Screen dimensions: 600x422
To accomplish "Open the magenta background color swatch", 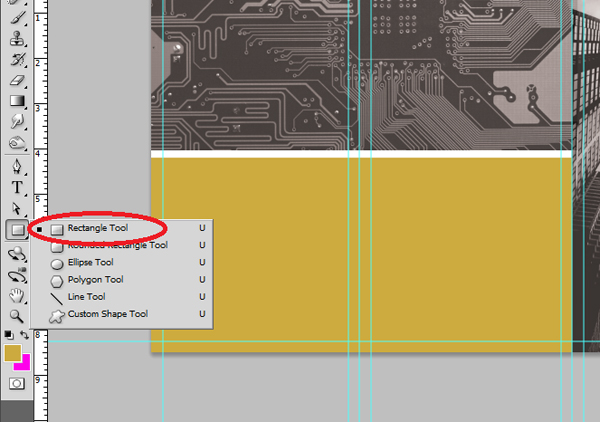I will [x=25, y=364].
